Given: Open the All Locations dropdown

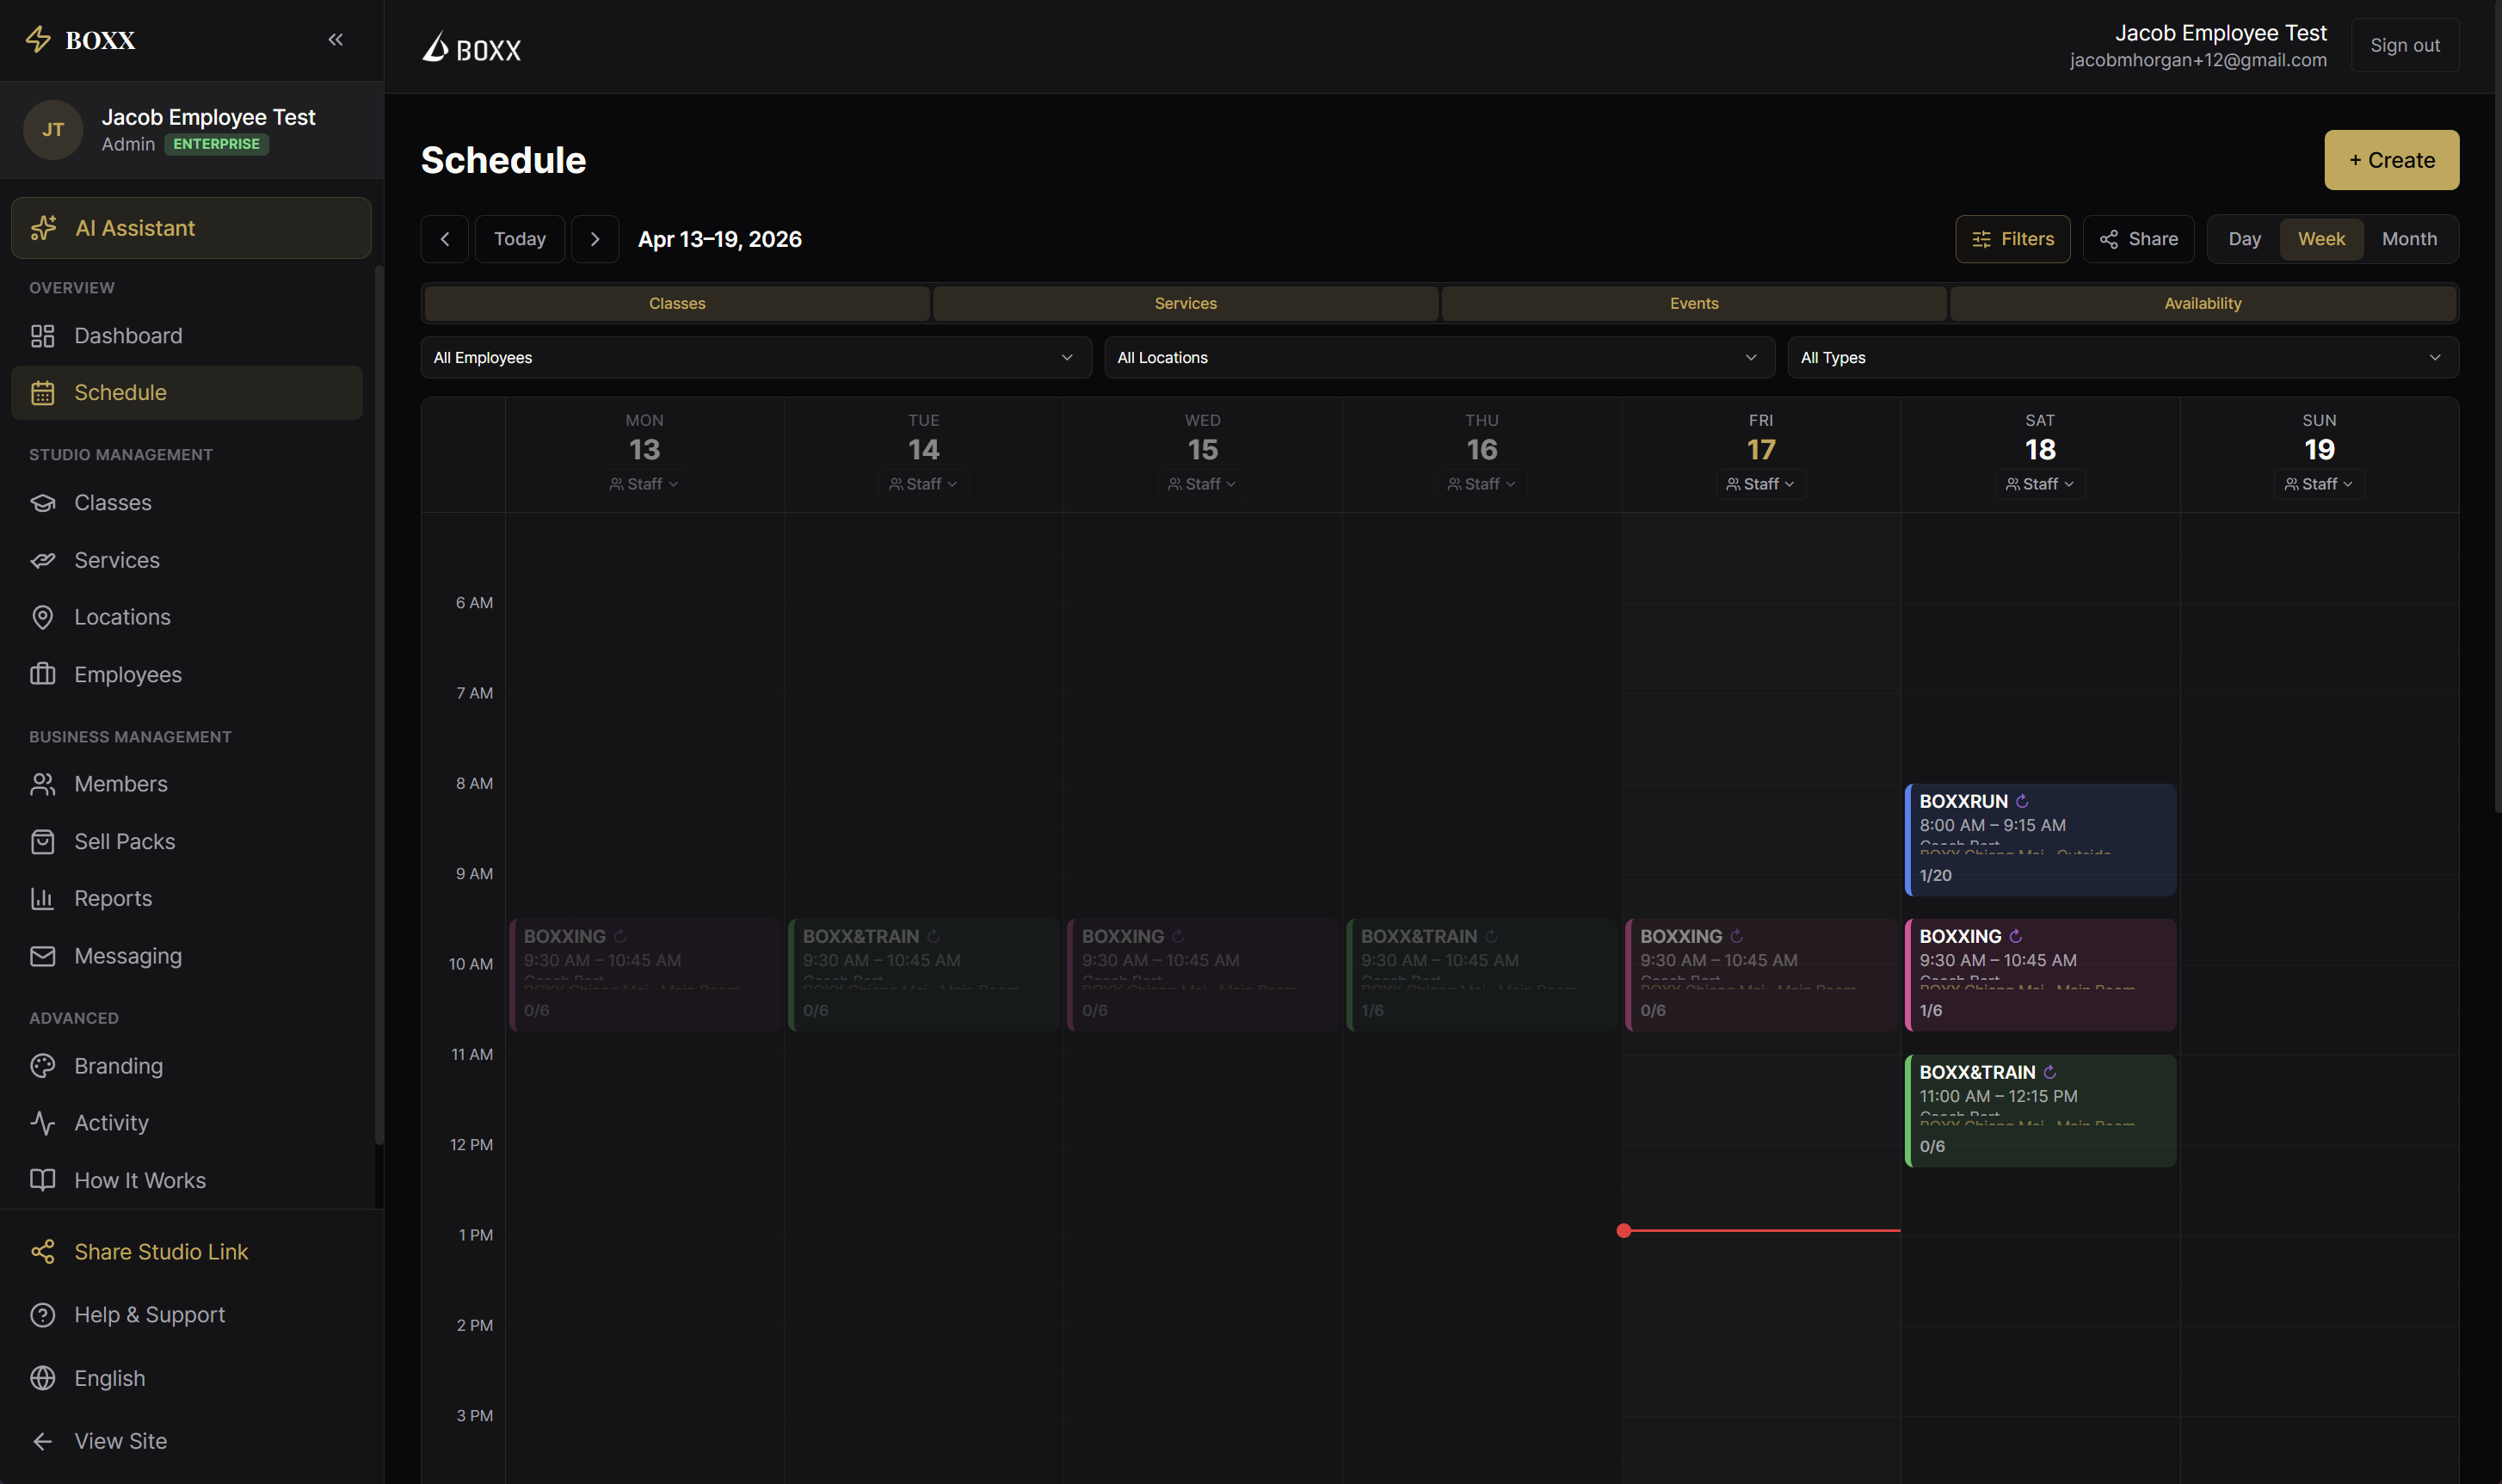Looking at the screenshot, I should 1439,358.
